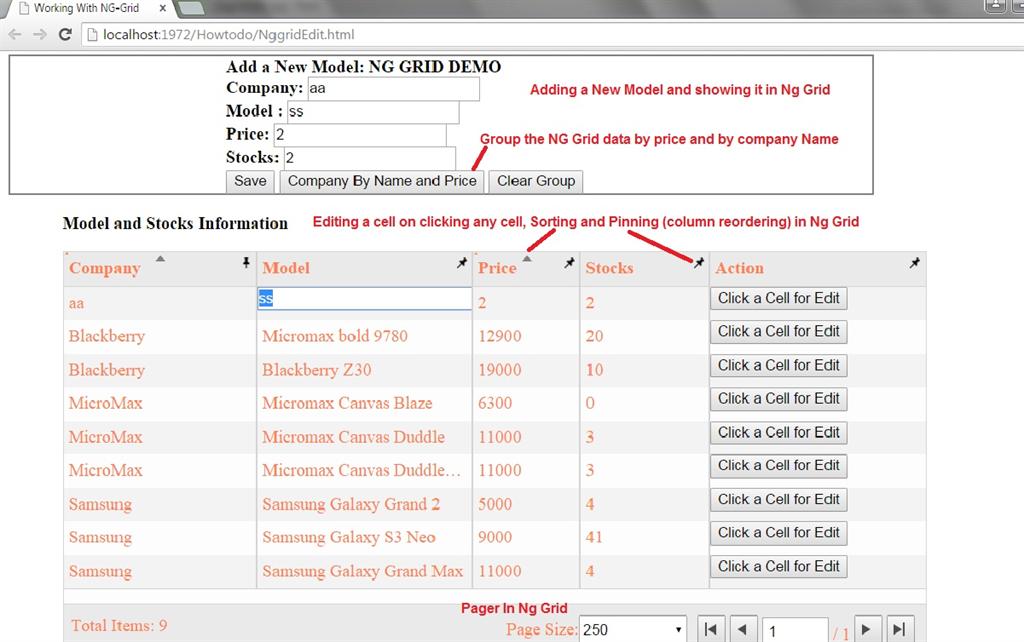Click edit button in the aa row
The image size is (1024, 642).
pyautogui.click(x=778, y=298)
